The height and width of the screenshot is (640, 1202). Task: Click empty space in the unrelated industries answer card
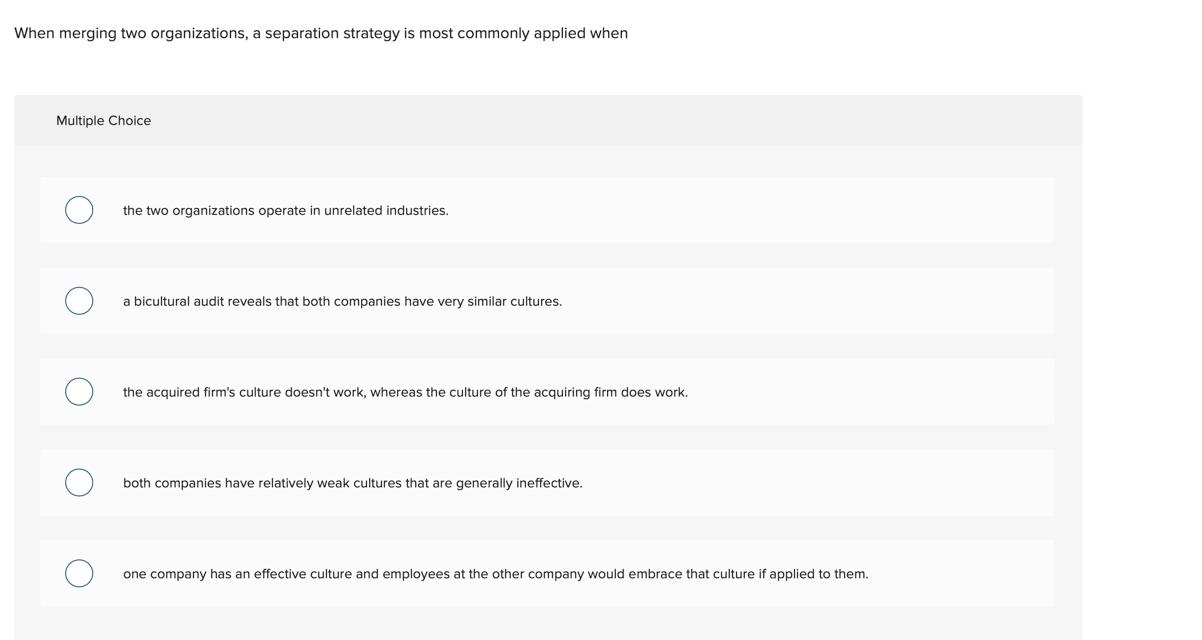(750, 210)
